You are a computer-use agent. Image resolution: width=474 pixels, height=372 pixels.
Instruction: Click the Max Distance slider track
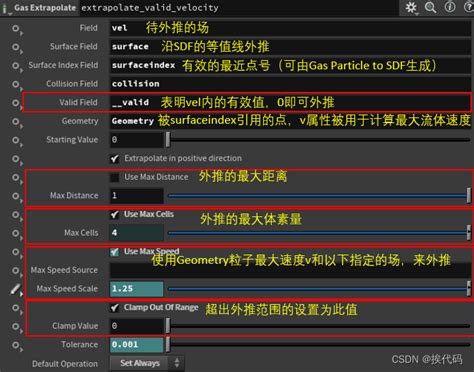pyautogui.click(x=318, y=196)
